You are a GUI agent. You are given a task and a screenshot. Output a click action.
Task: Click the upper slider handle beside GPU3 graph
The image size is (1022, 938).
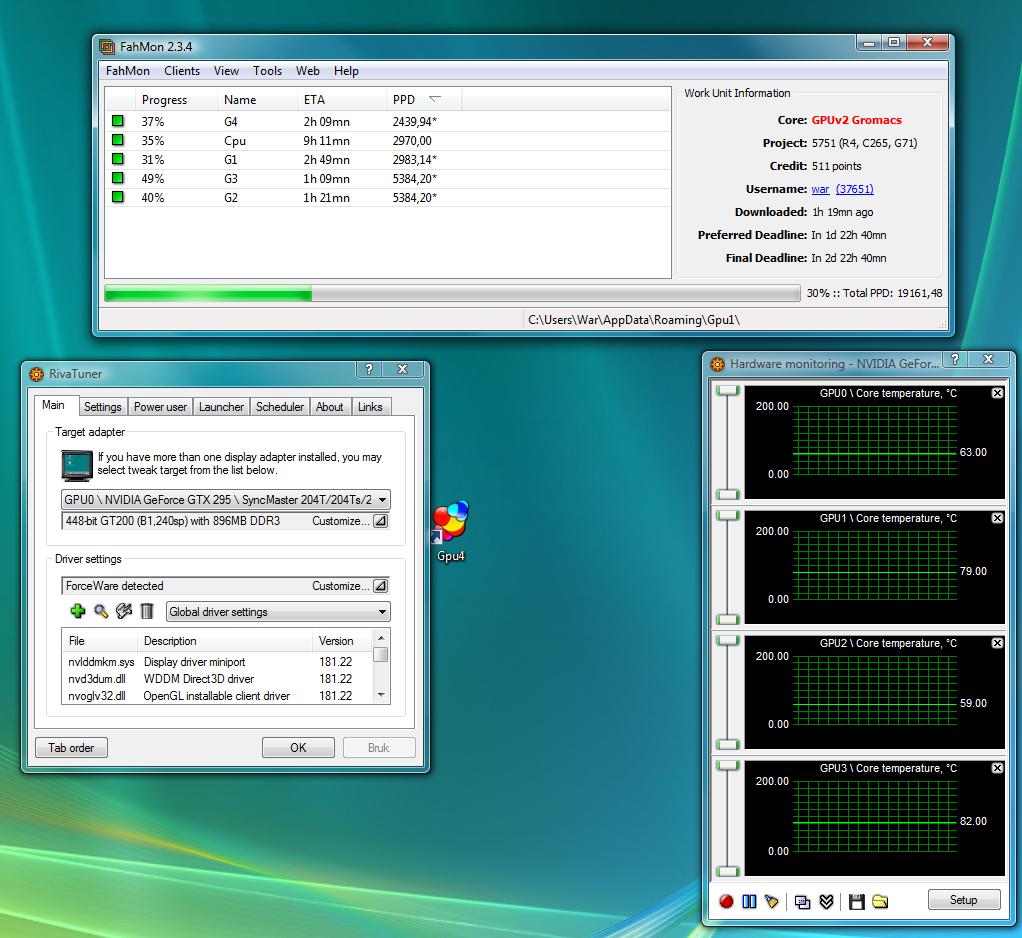pos(727,765)
